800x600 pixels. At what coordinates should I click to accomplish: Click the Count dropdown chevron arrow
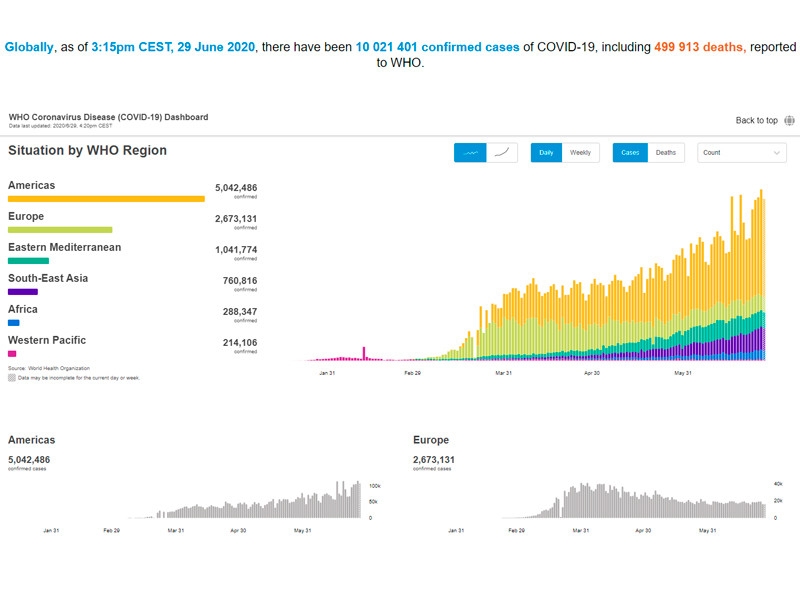[777, 153]
